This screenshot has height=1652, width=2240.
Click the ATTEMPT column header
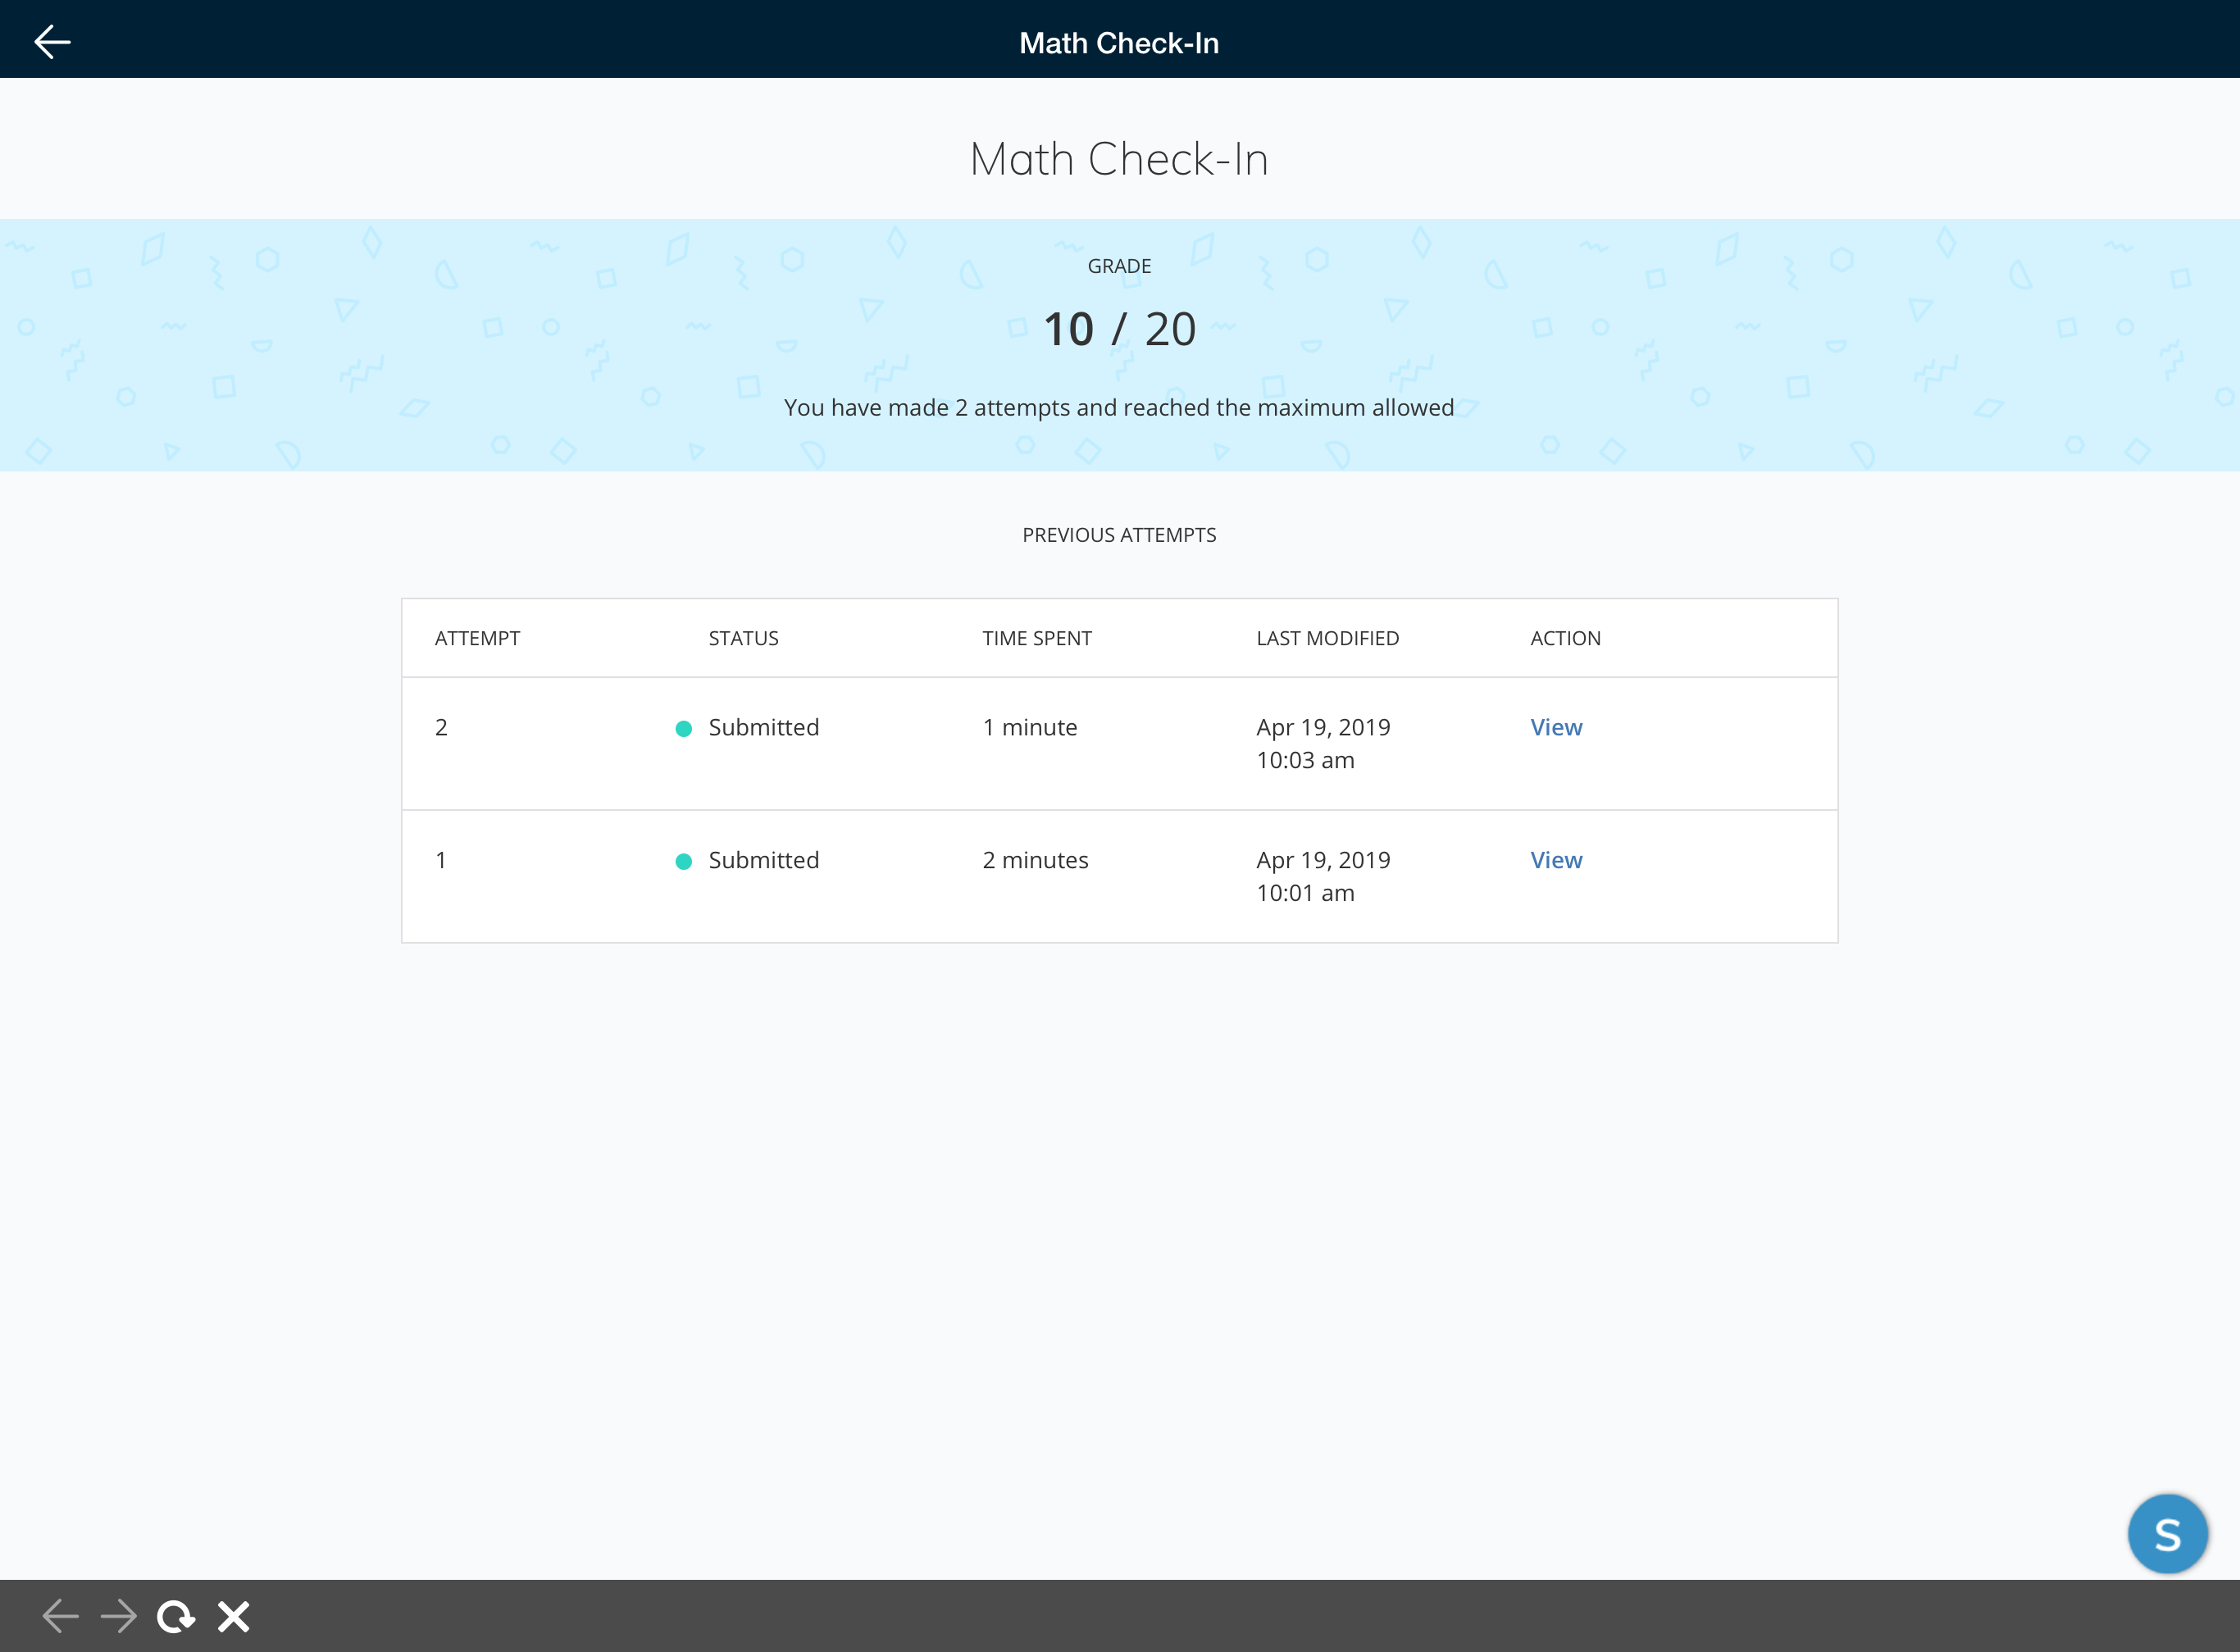[x=477, y=638]
